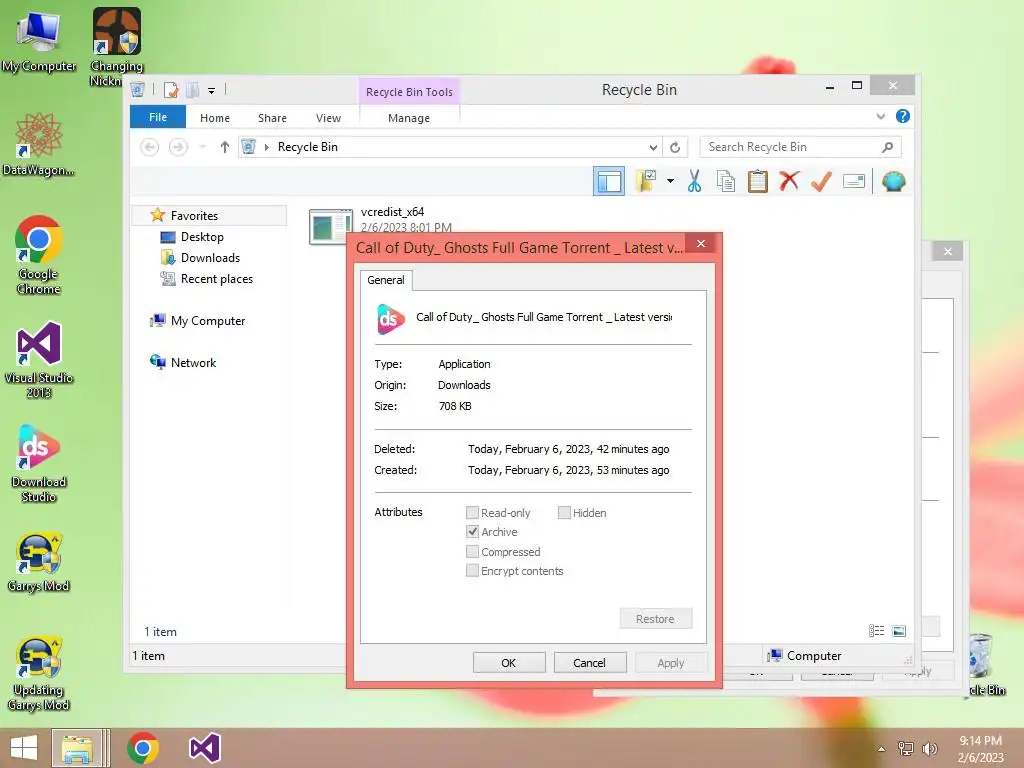Select the General tab in properties dialog

(x=386, y=280)
